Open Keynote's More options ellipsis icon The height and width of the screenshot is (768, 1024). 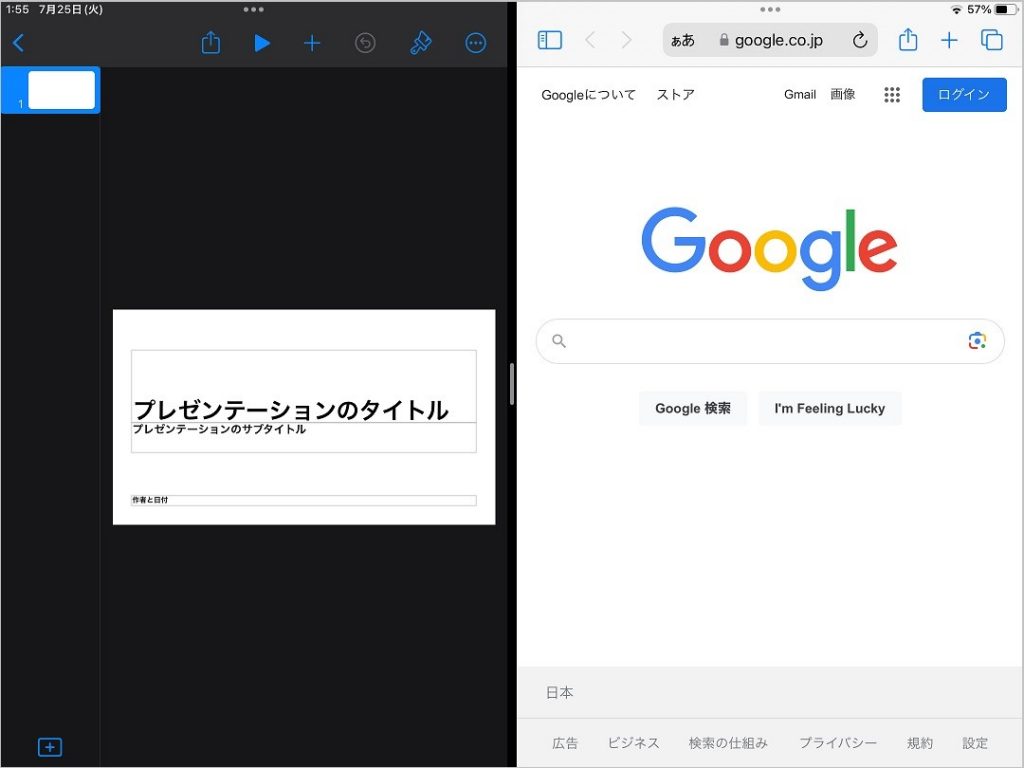point(475,42)
